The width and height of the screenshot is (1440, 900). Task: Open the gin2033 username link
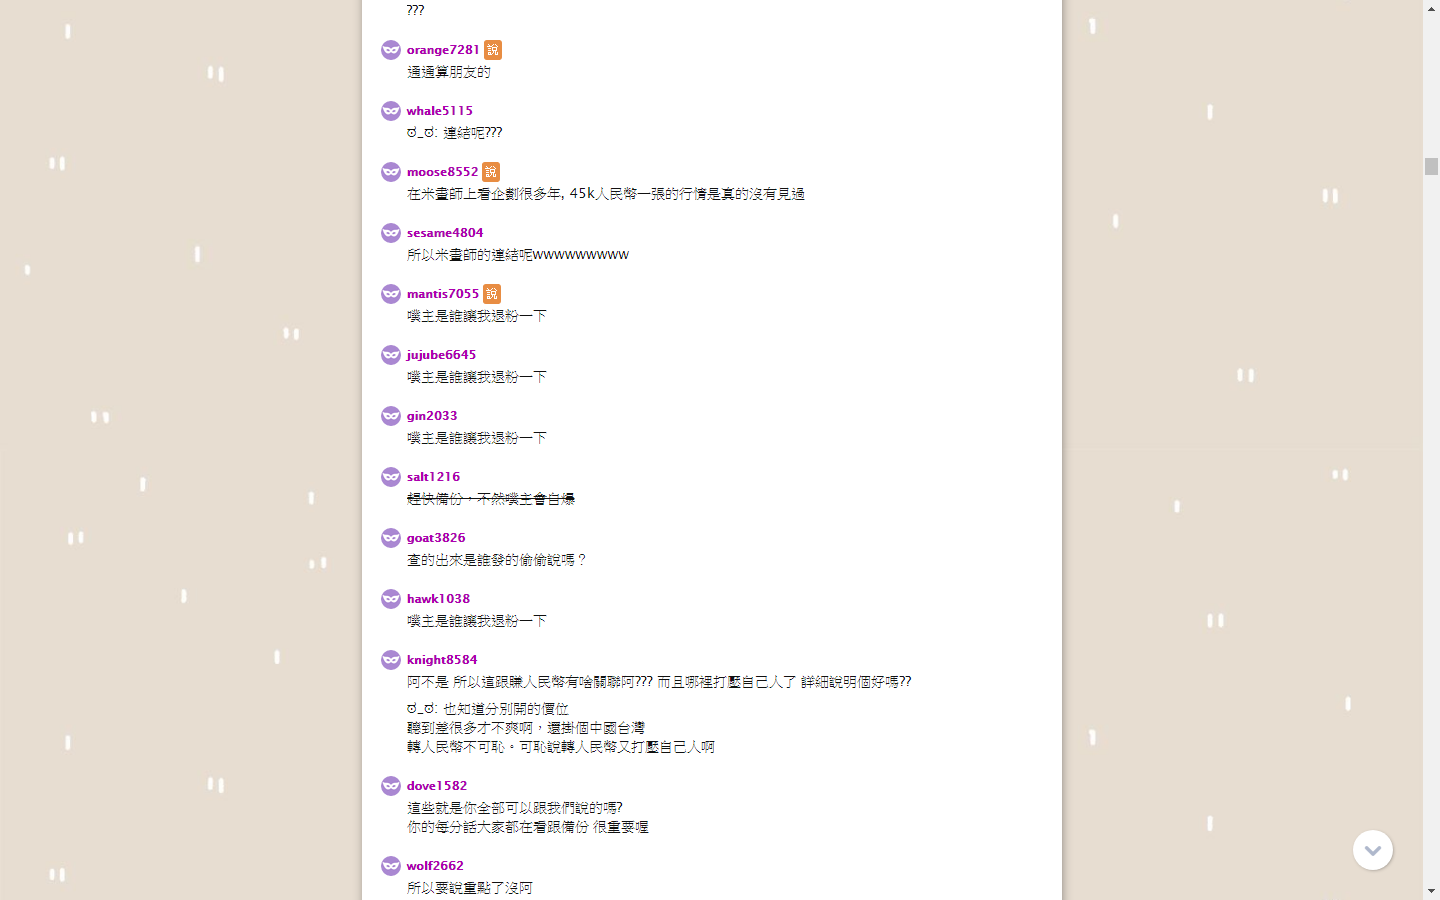point(432,416)
